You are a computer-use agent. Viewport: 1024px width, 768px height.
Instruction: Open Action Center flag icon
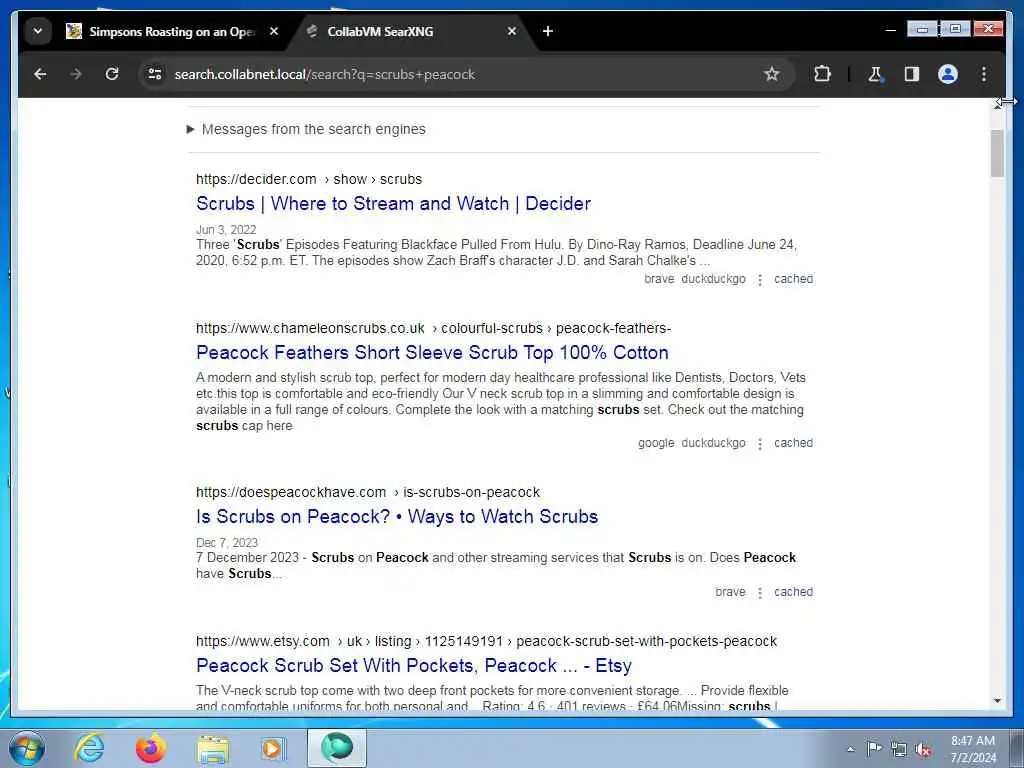pyautogui.click(x=874, y=749)
